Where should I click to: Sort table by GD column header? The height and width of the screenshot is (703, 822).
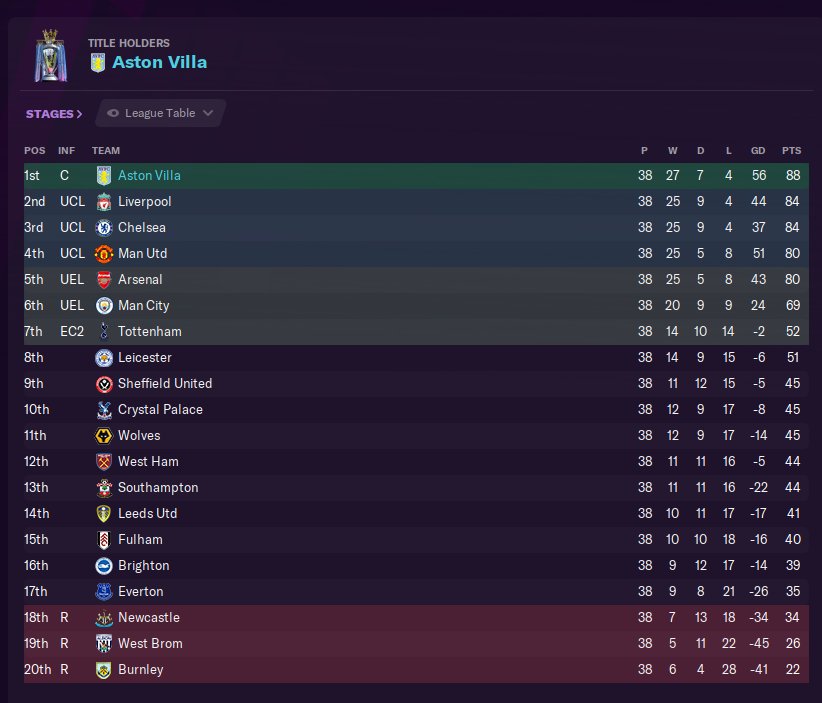(758, 151)
